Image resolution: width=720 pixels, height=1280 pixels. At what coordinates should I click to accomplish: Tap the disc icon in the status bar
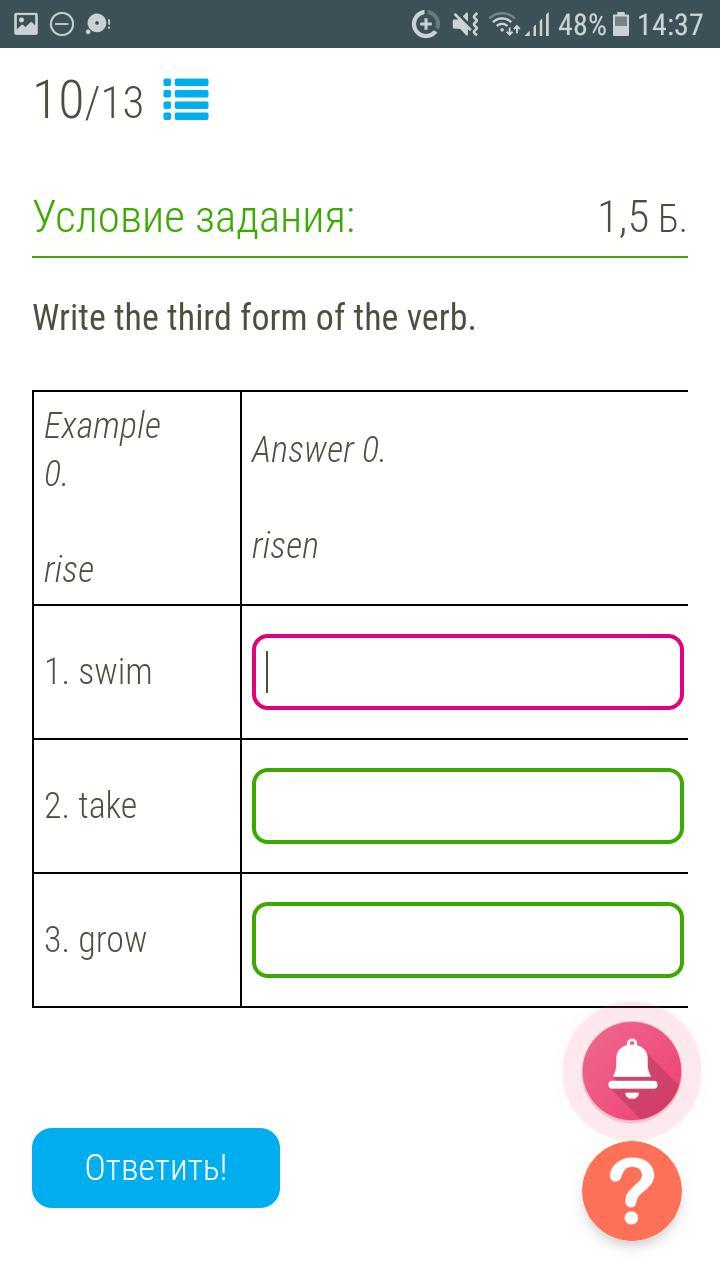click(98, 23)
